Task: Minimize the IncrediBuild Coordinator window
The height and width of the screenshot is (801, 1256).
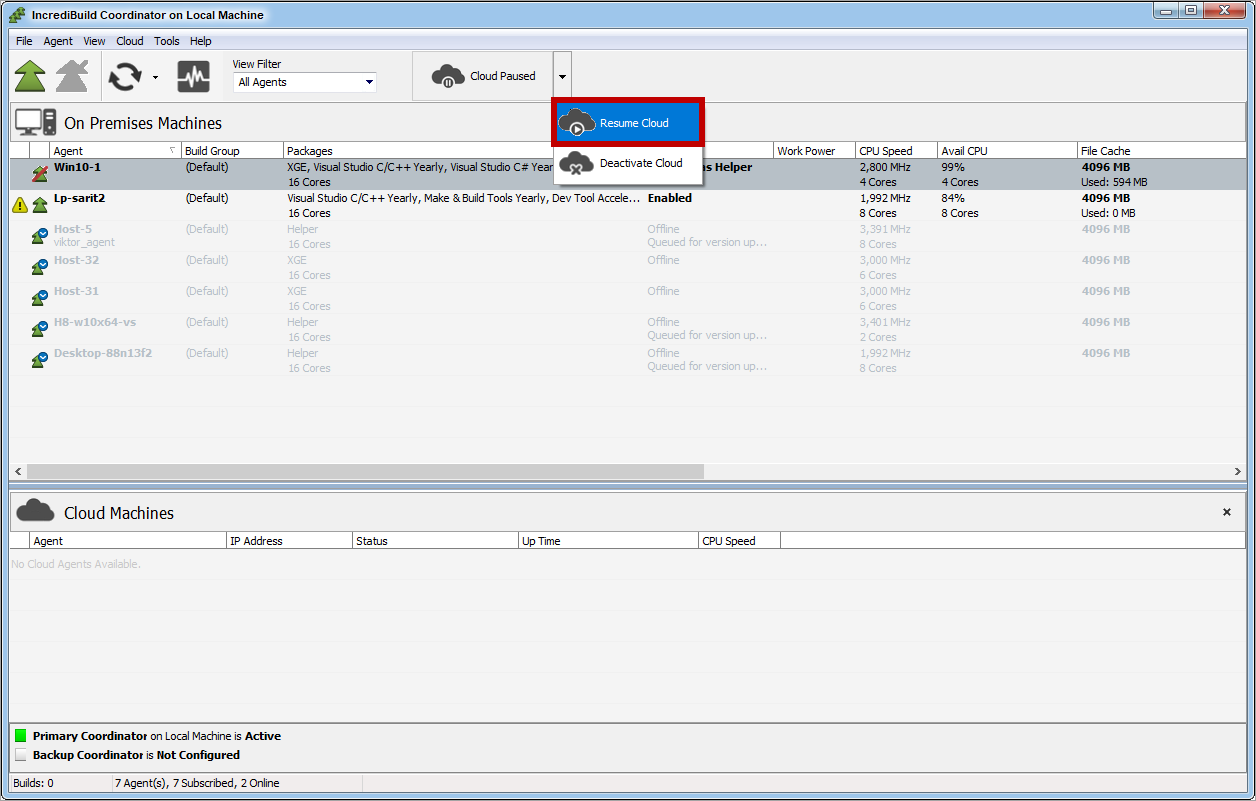Action: (x=1166, y=11)
